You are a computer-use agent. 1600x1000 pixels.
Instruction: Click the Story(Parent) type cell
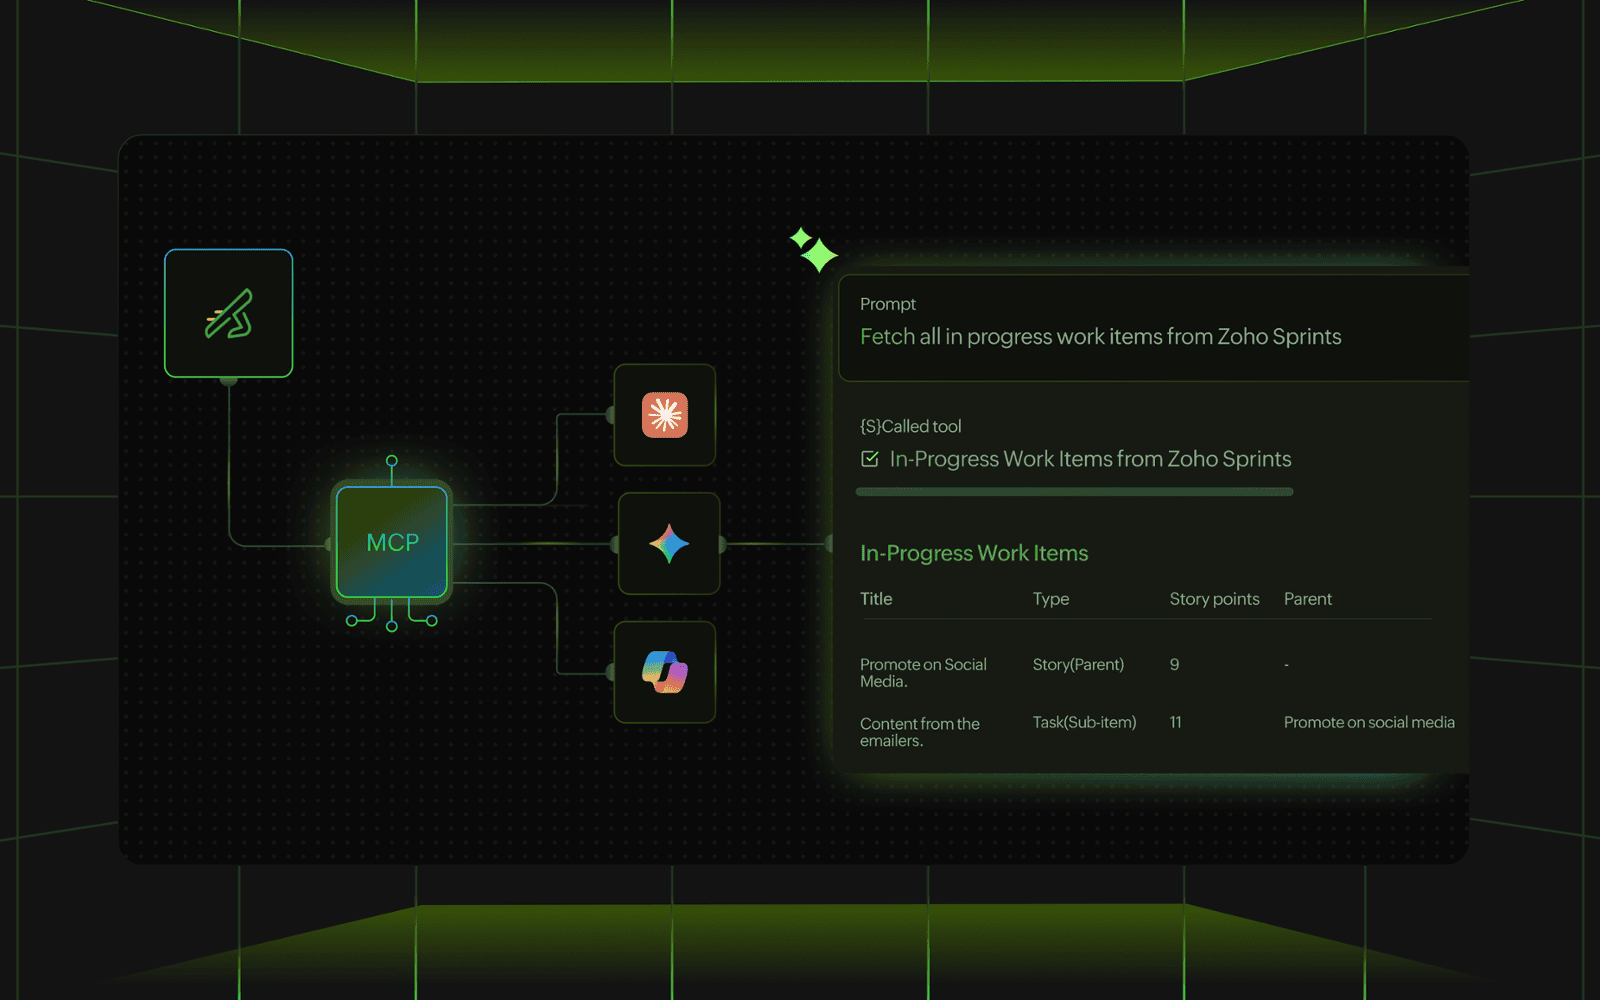click(1078, 664)
